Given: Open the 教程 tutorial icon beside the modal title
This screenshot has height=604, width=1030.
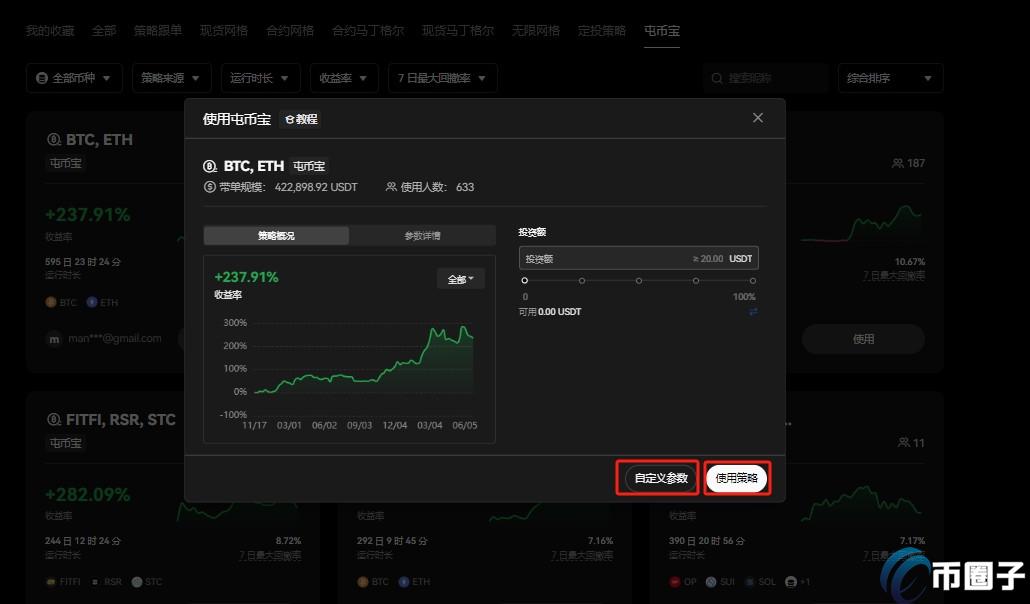Looking at the screenshot, I should 301,118.
